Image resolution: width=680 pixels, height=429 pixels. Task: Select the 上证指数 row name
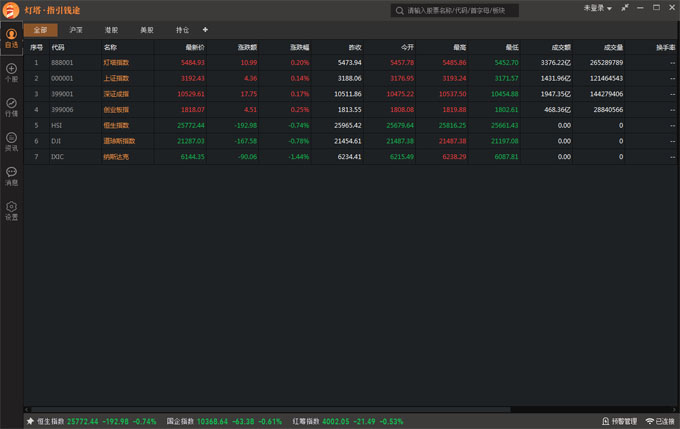pyautogui.click(x=116, y=79)
